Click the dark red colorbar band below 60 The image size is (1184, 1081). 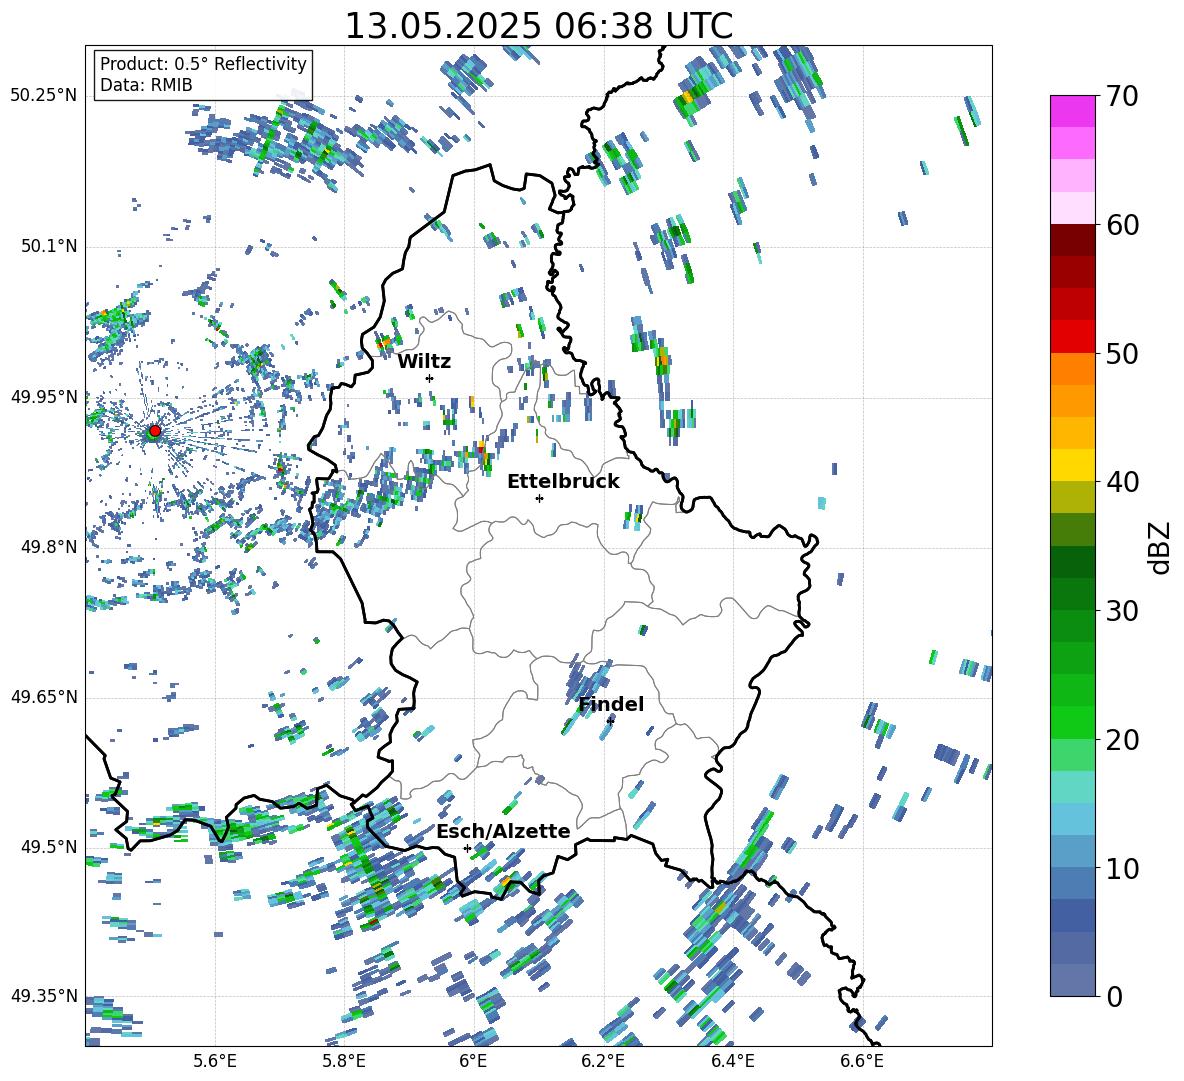[1073, 240]
